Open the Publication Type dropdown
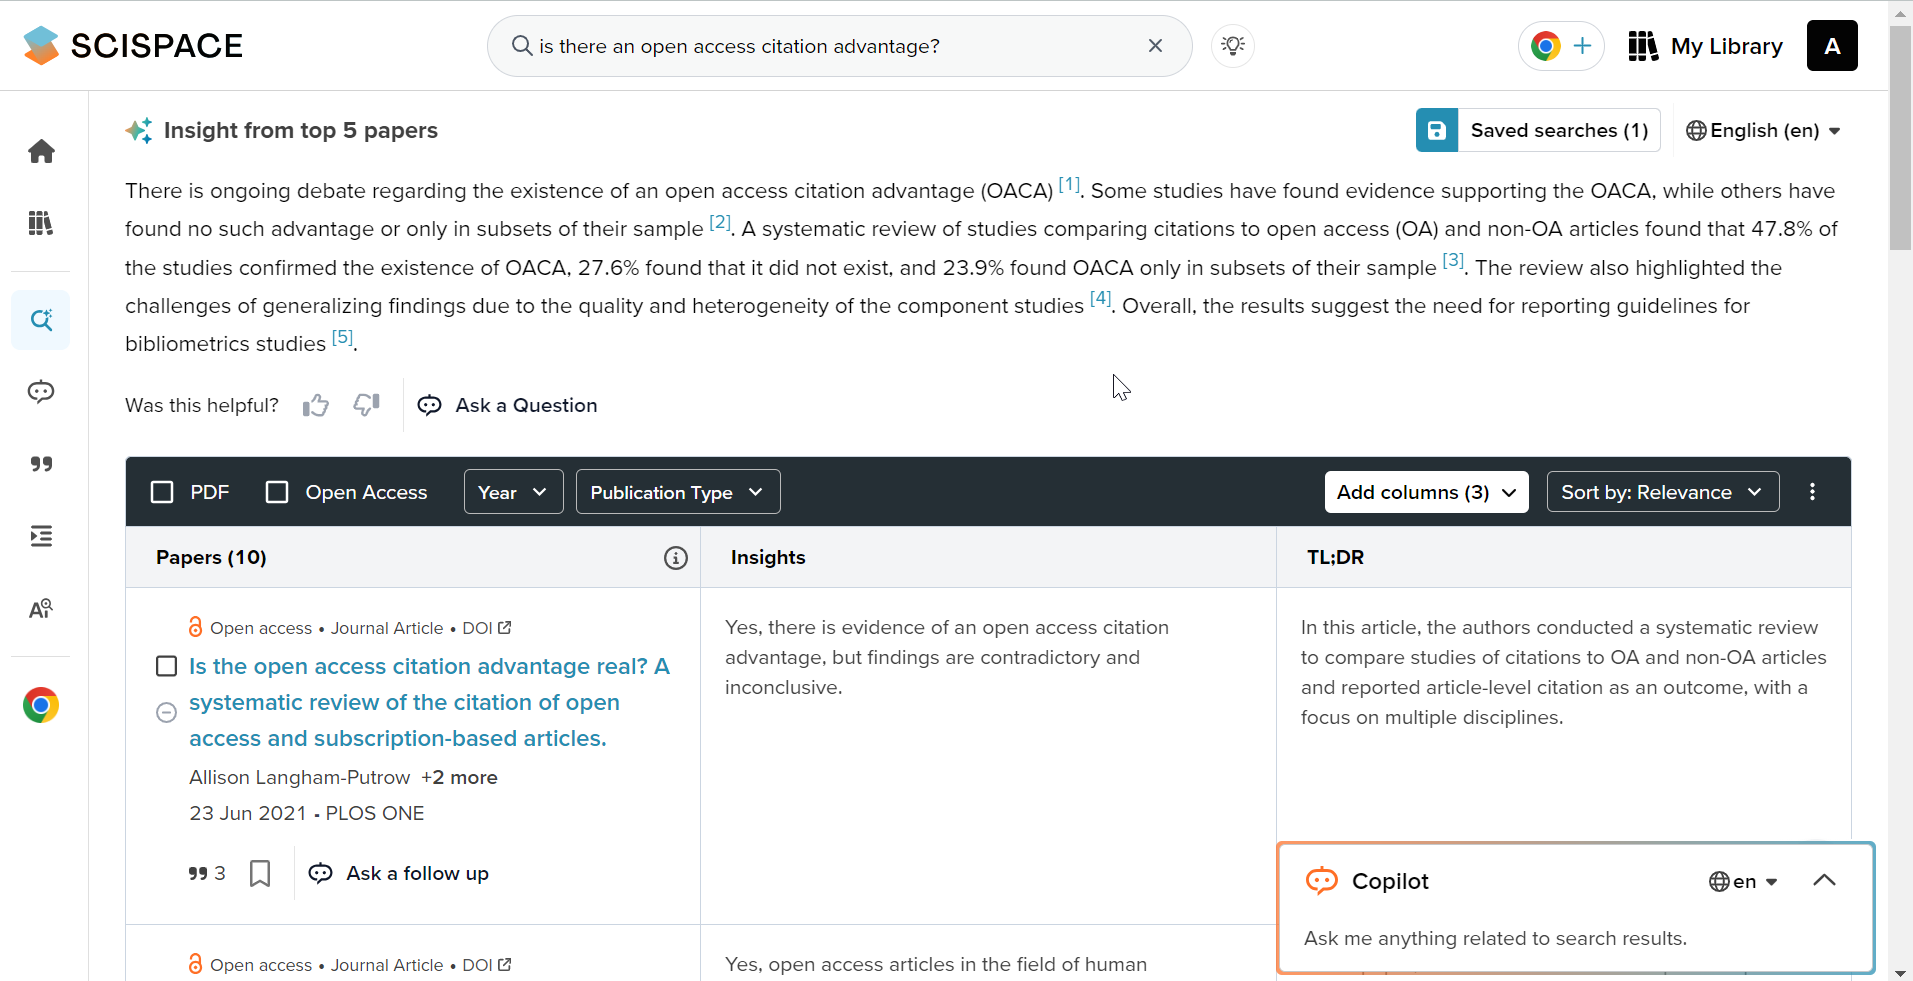 tap(678, 492)
